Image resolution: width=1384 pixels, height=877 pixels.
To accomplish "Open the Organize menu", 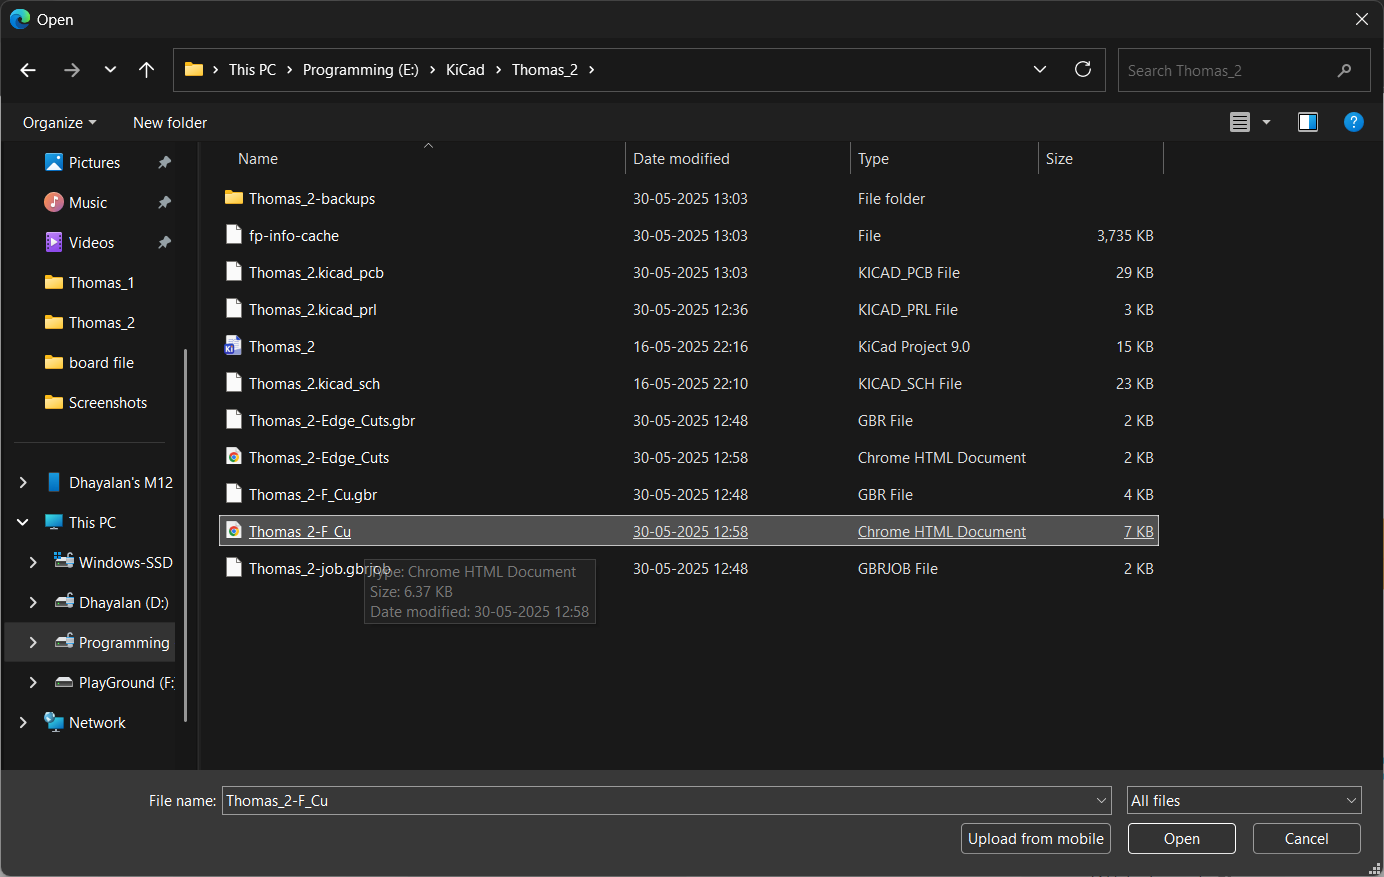I will click(60, 122).
